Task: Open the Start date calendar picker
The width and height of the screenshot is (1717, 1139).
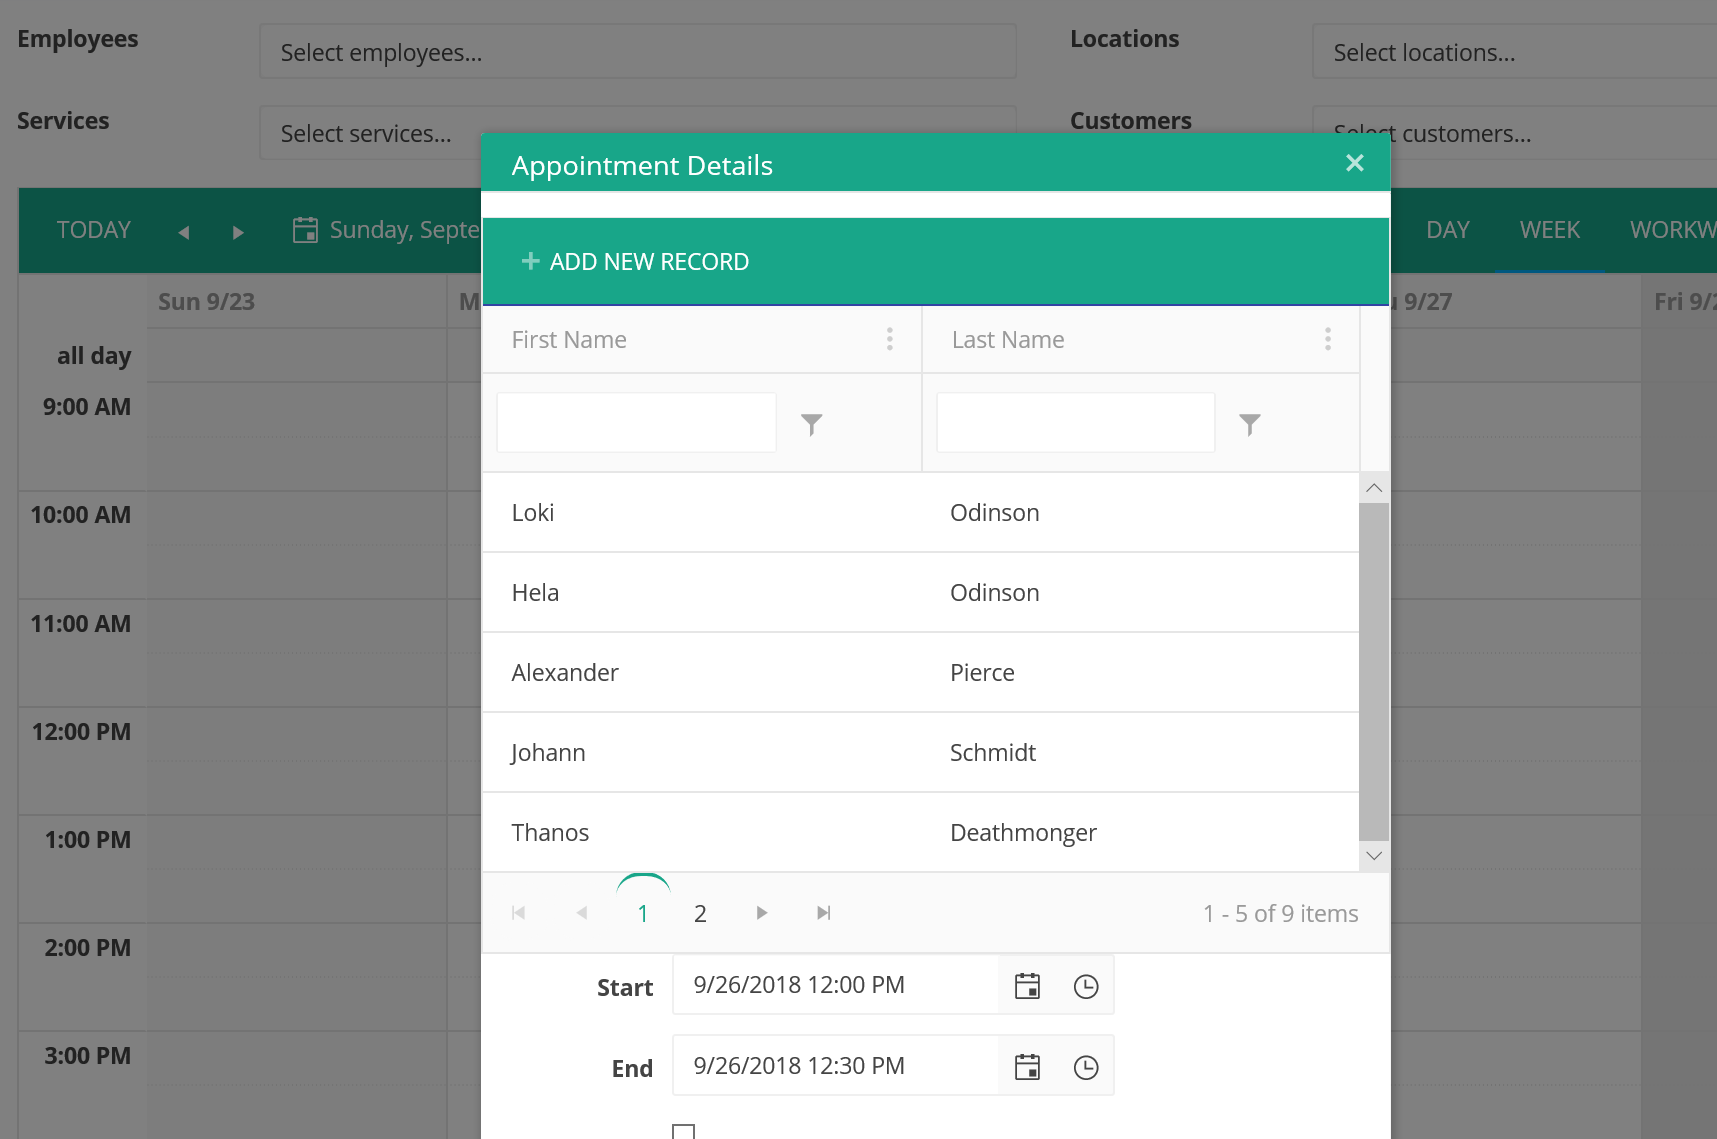Action: 1027,985
